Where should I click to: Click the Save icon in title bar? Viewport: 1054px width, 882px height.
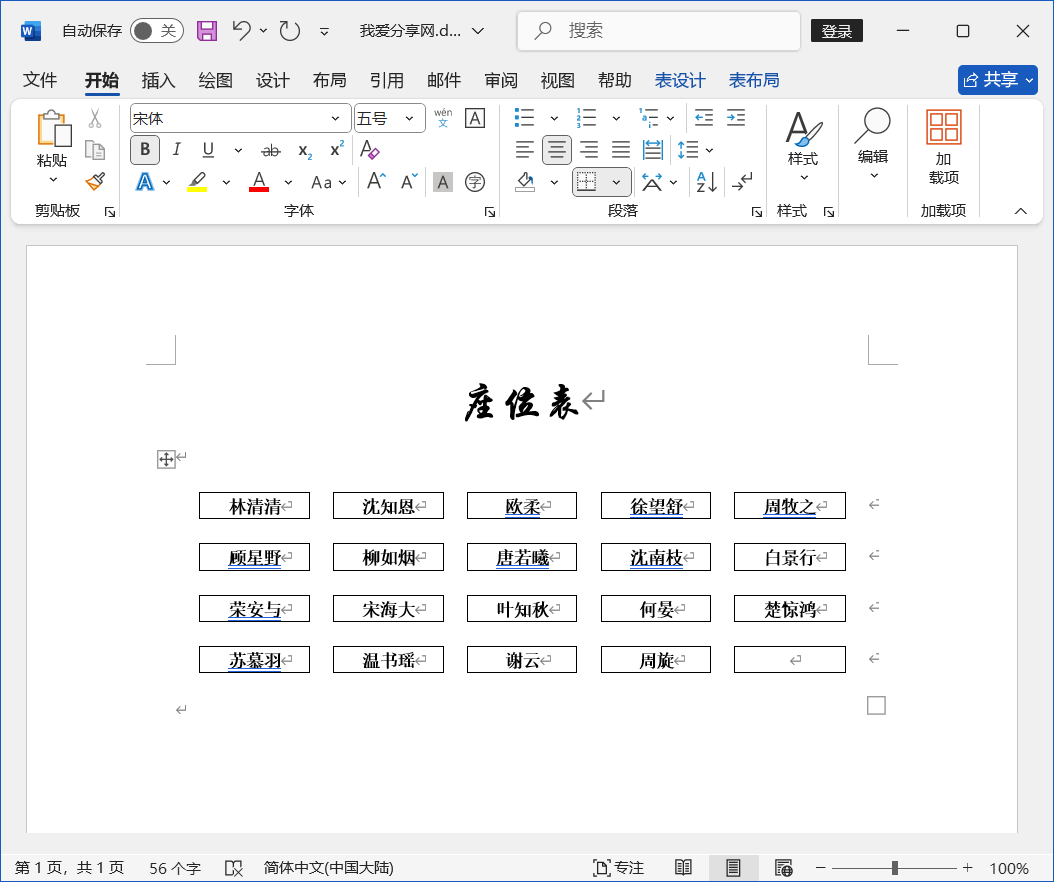point(206,31)
